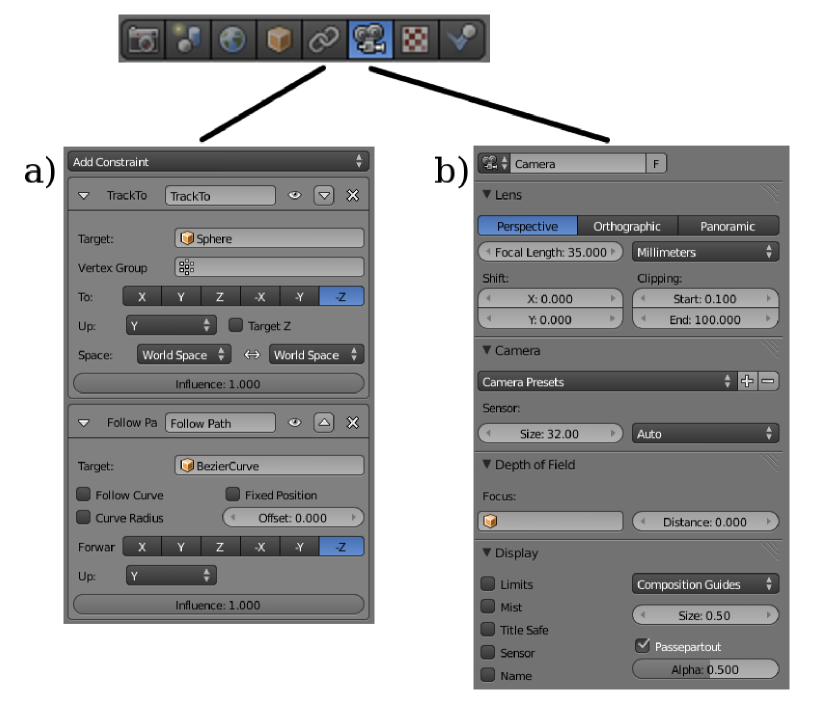Image resolution: width=830 pixels, height=727 pixels.
Task: Click the Clipping End value field
Action: pos(706,319)
